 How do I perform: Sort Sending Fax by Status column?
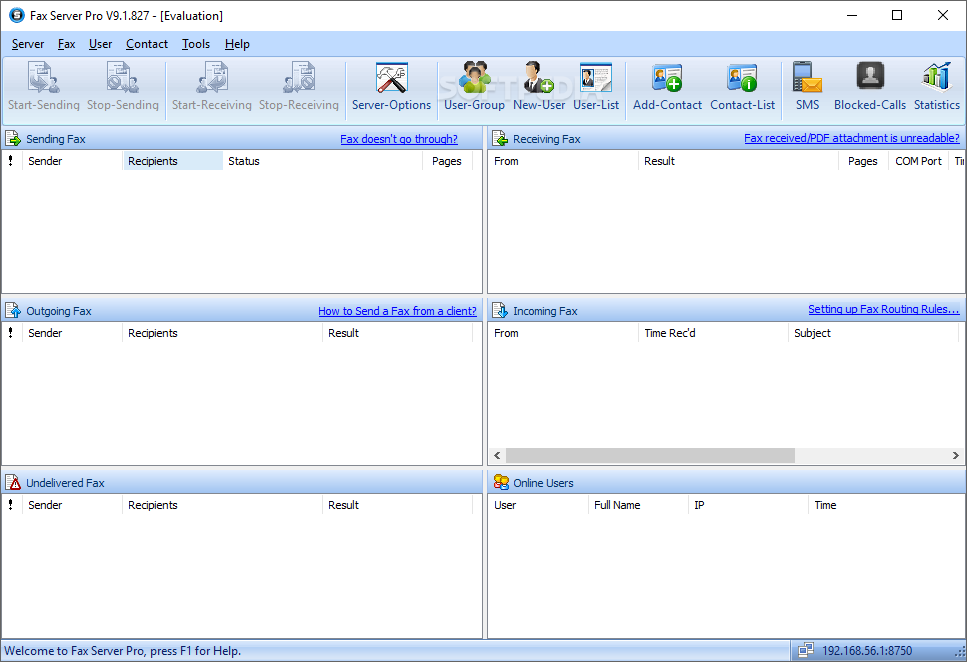(323, 161)
